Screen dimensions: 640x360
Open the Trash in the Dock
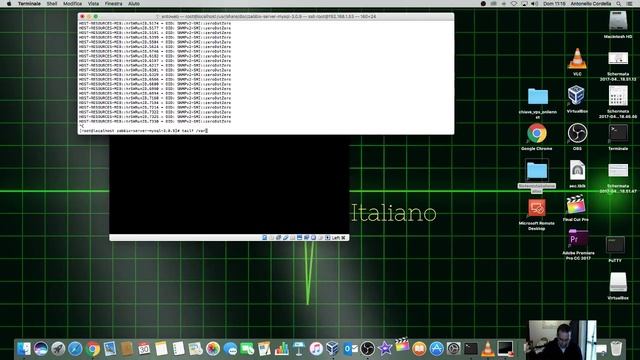pyautogui.click(x=616, y=348)
